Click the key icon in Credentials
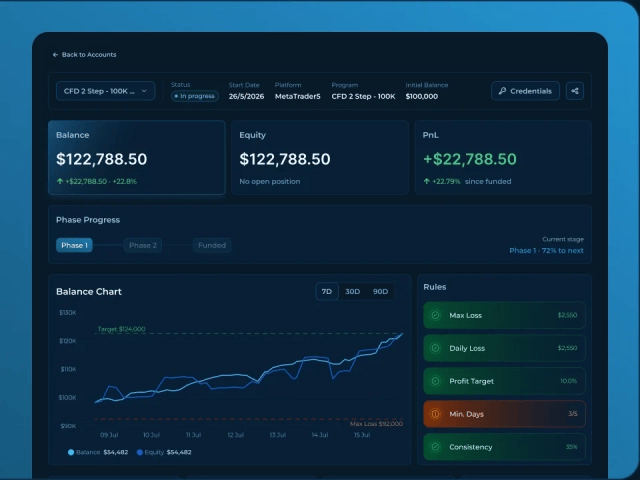This screenshot has height=480, width=640. pyautogui.click(x=502, y=91)
